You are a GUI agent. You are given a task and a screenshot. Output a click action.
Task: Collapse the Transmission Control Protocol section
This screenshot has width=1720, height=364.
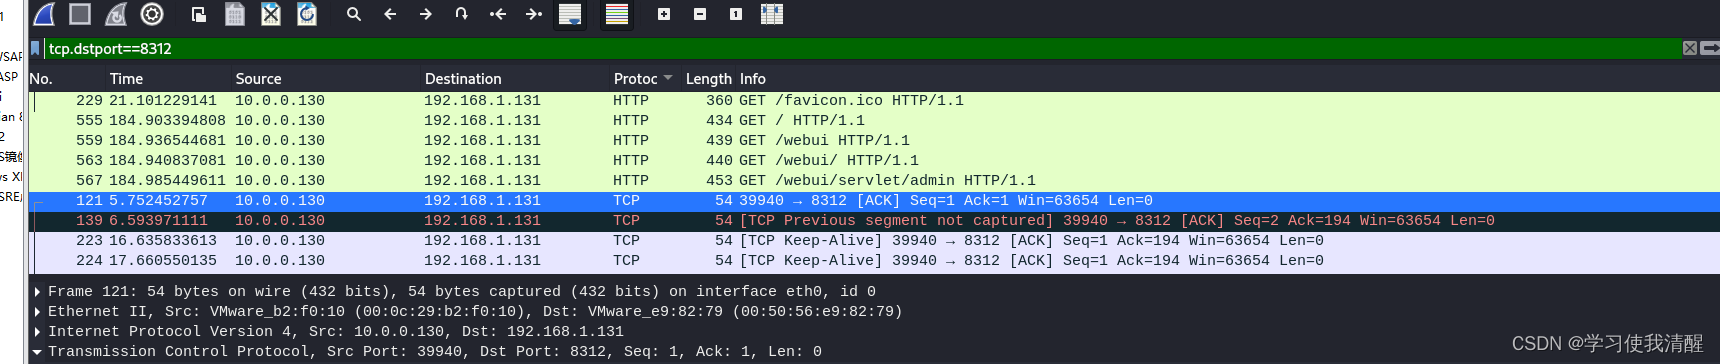pos(37,352)
